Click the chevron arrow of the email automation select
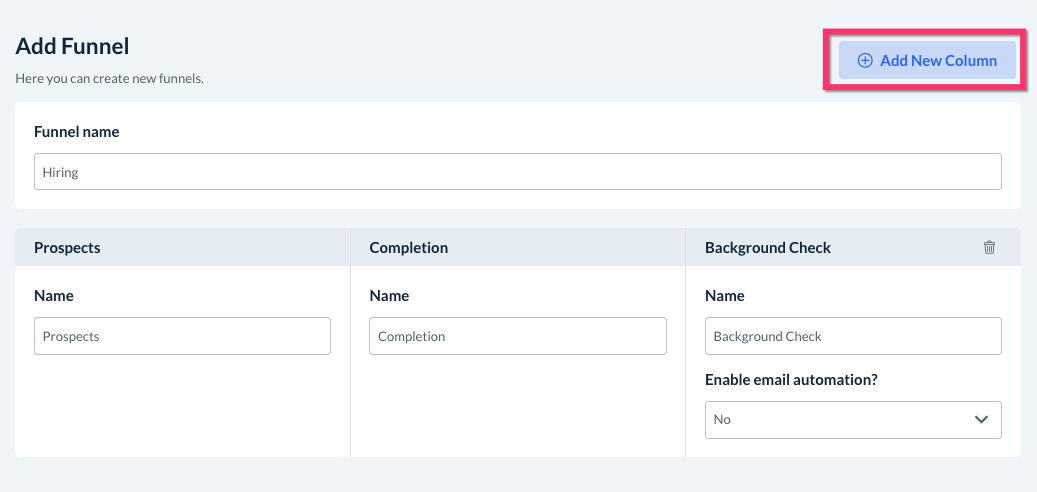1037x492 pixels. point(981,420)
